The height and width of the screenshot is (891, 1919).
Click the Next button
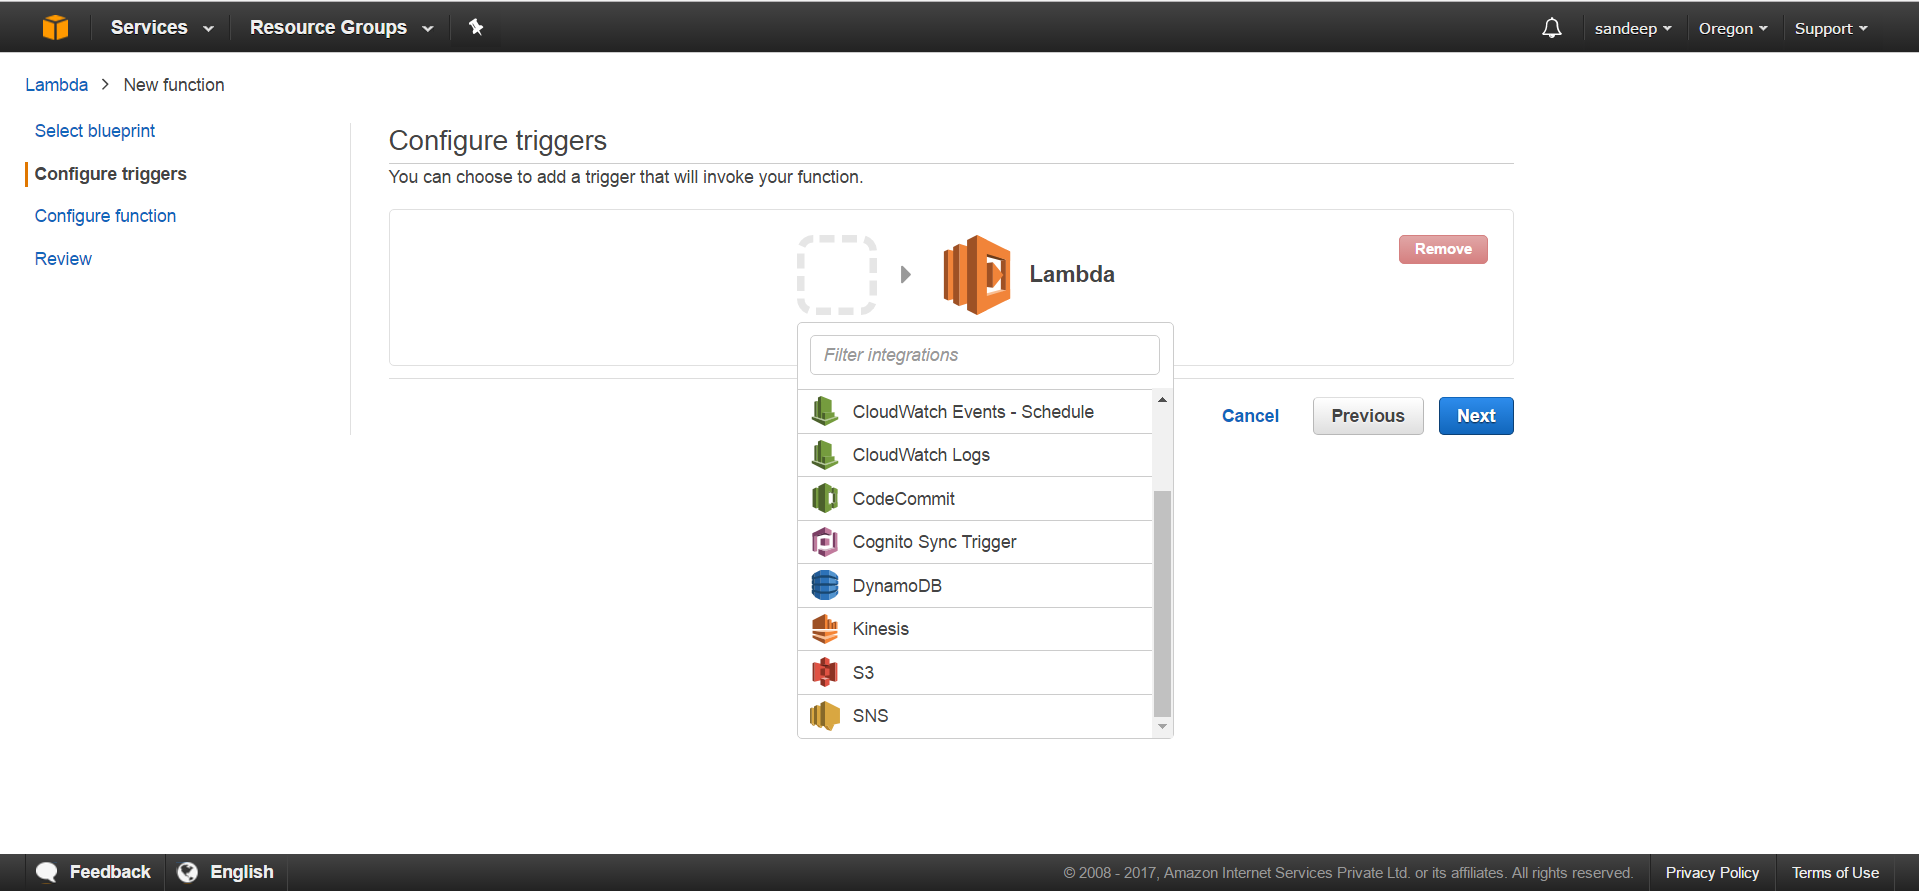pyautogui.click(x=1476, y=416)
